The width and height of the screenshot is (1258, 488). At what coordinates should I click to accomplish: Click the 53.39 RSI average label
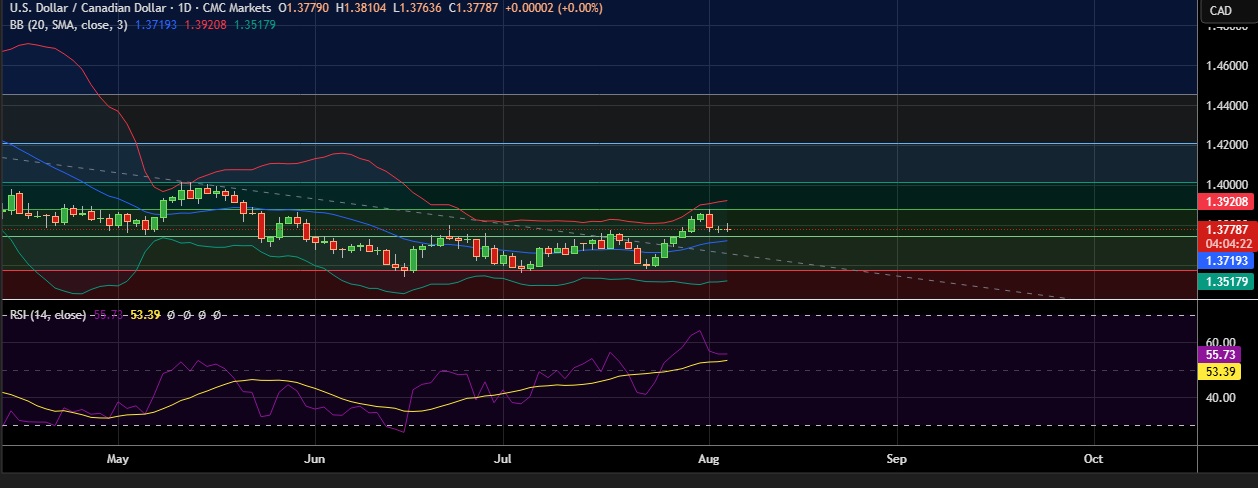pyautogui.click(x=1220, y=372)
